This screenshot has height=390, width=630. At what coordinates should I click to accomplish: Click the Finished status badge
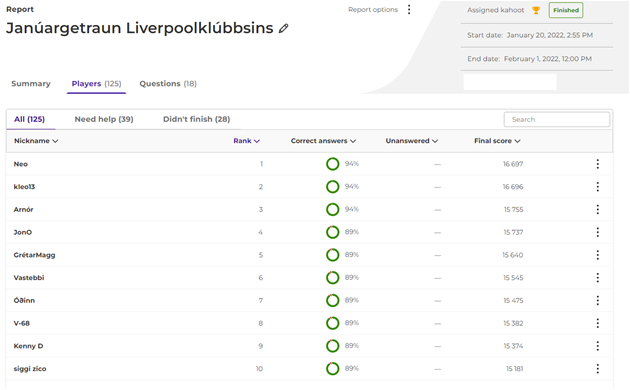[566, 10]
